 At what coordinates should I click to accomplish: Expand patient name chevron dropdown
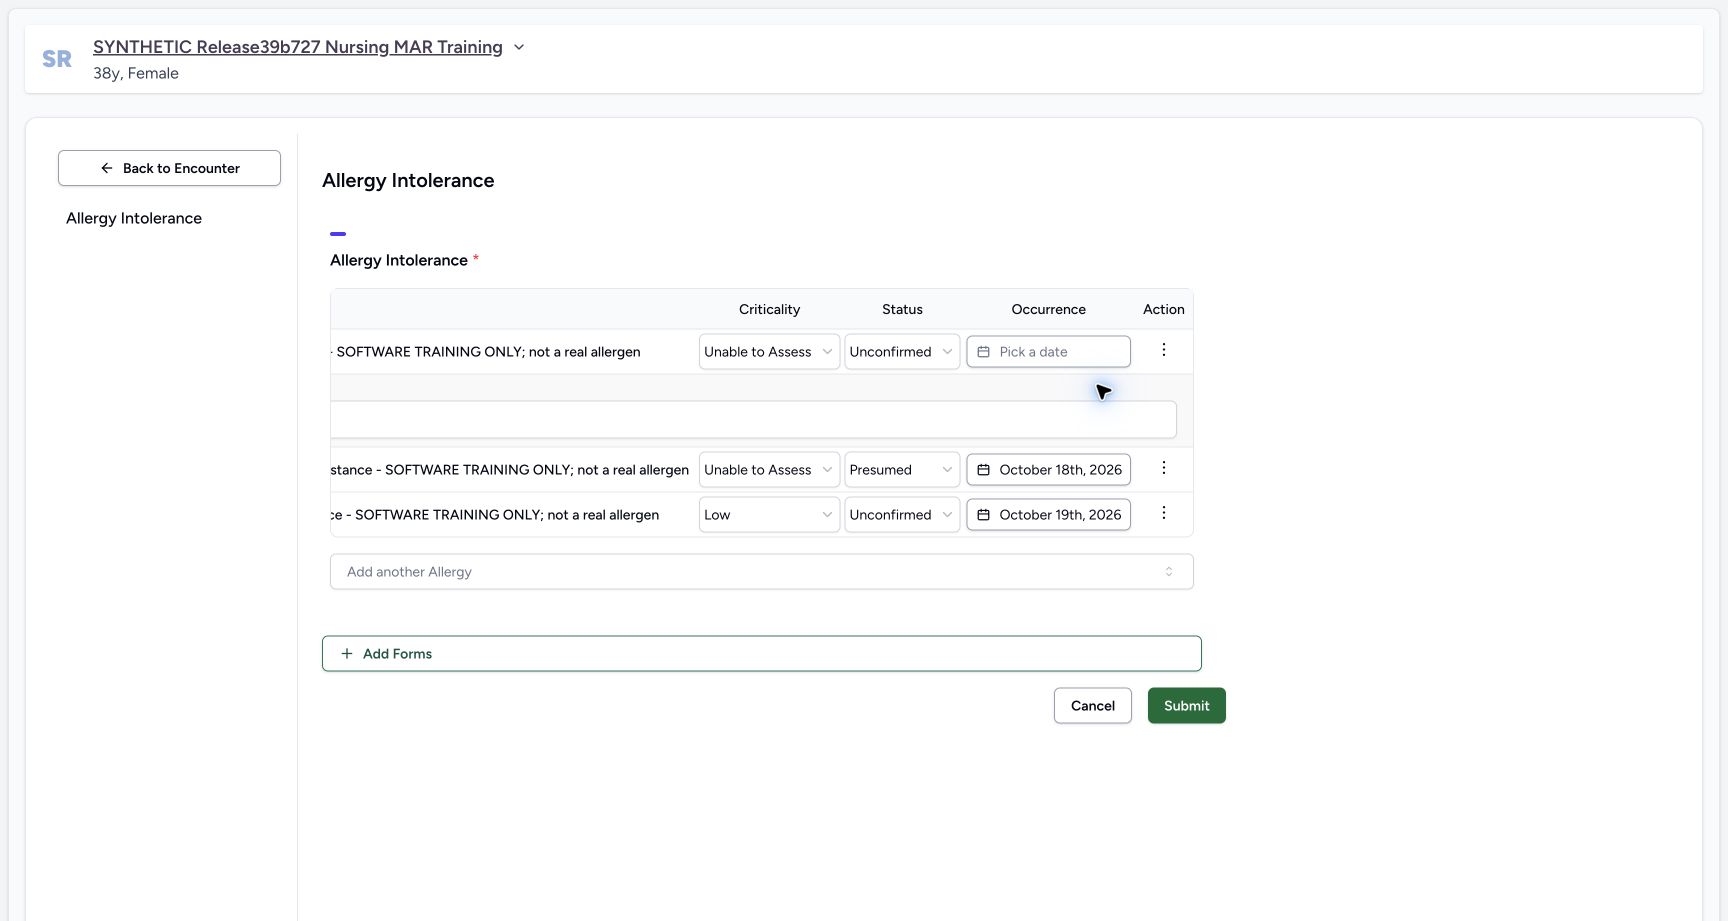tap(519, 47)
